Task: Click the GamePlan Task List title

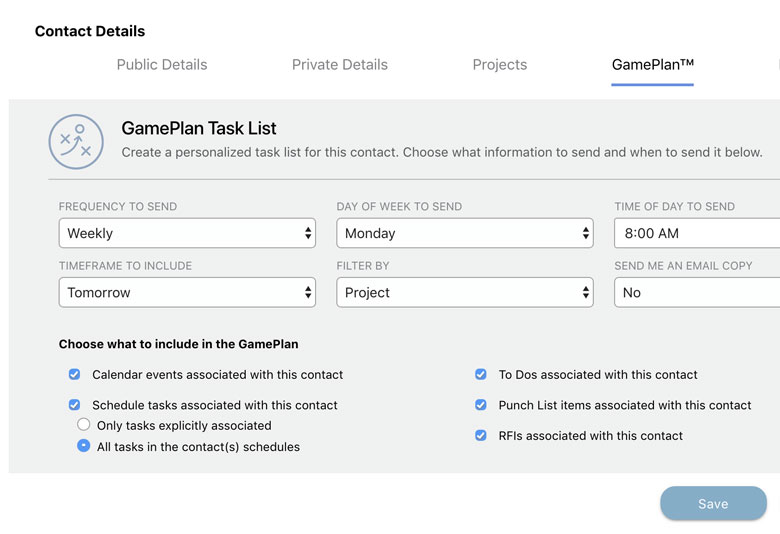Action: pyautogui.click(x=198, y=128)
